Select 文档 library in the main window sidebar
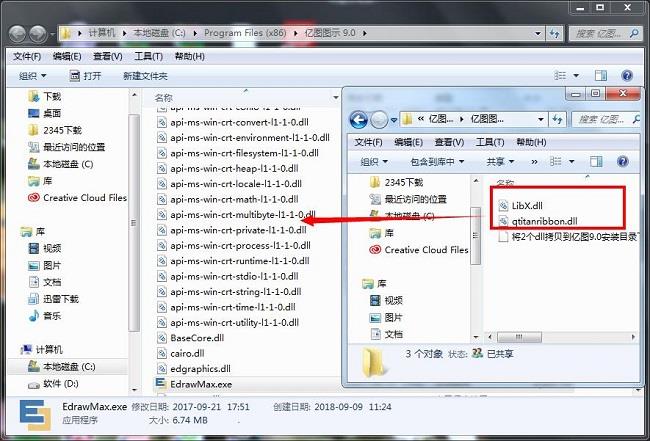Image resolution: width=650 pixels, height=441 pixels. (x=44, y=282)
